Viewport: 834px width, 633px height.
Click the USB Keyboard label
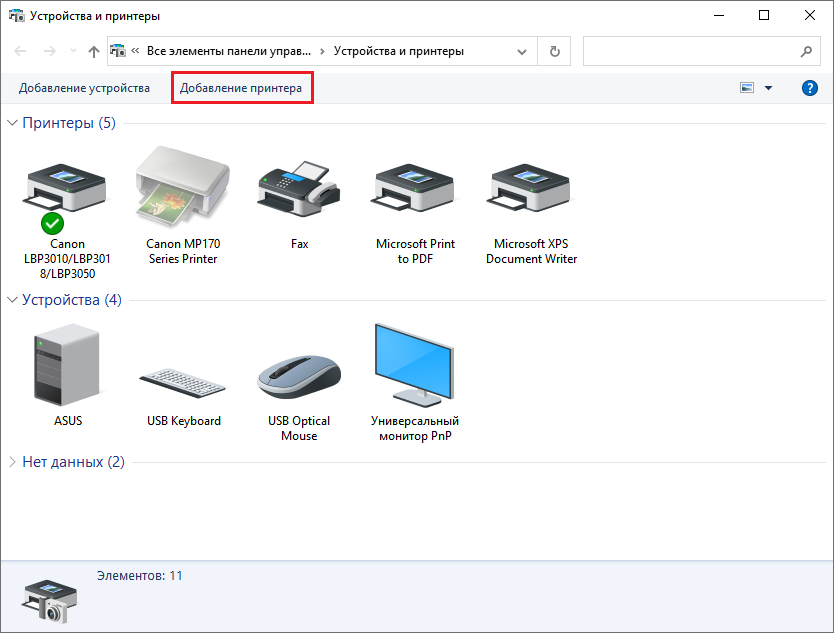pyautogui.click(x=184, y=421)
